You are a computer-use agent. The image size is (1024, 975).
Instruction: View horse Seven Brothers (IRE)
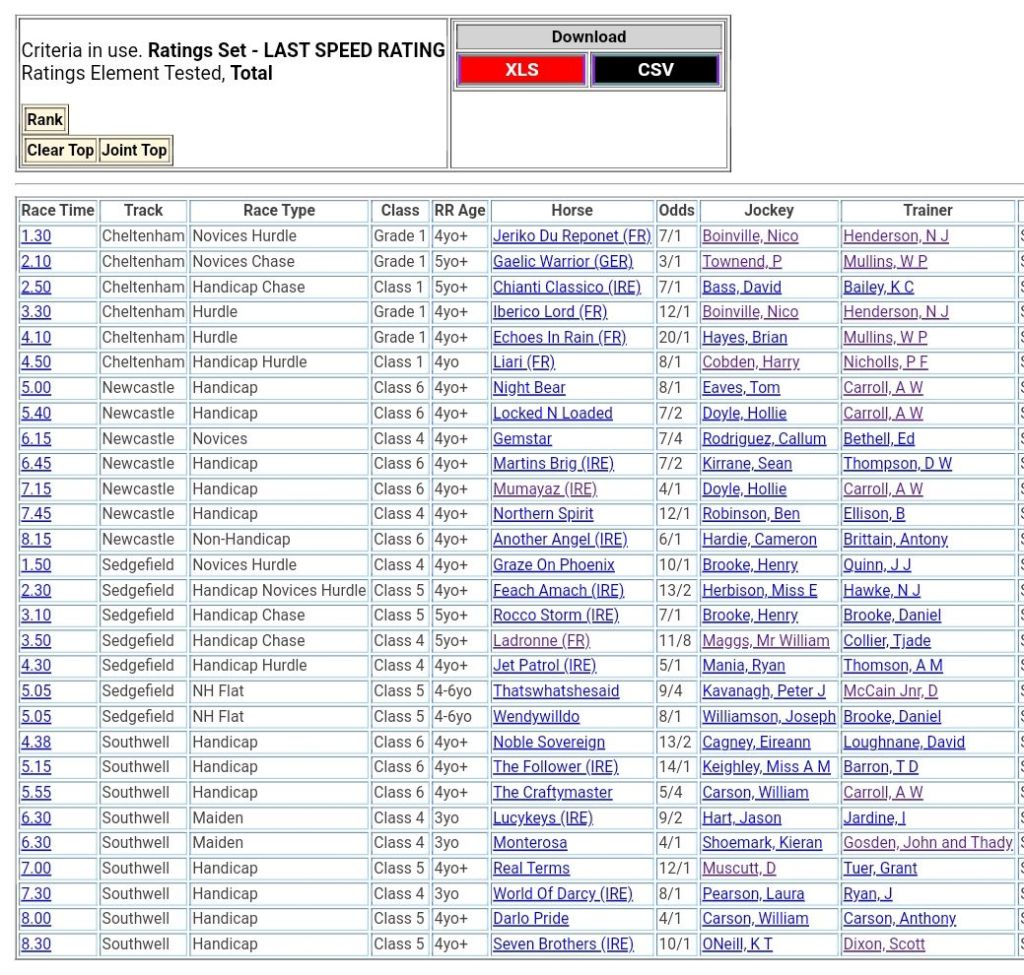[x=562, y=944]
